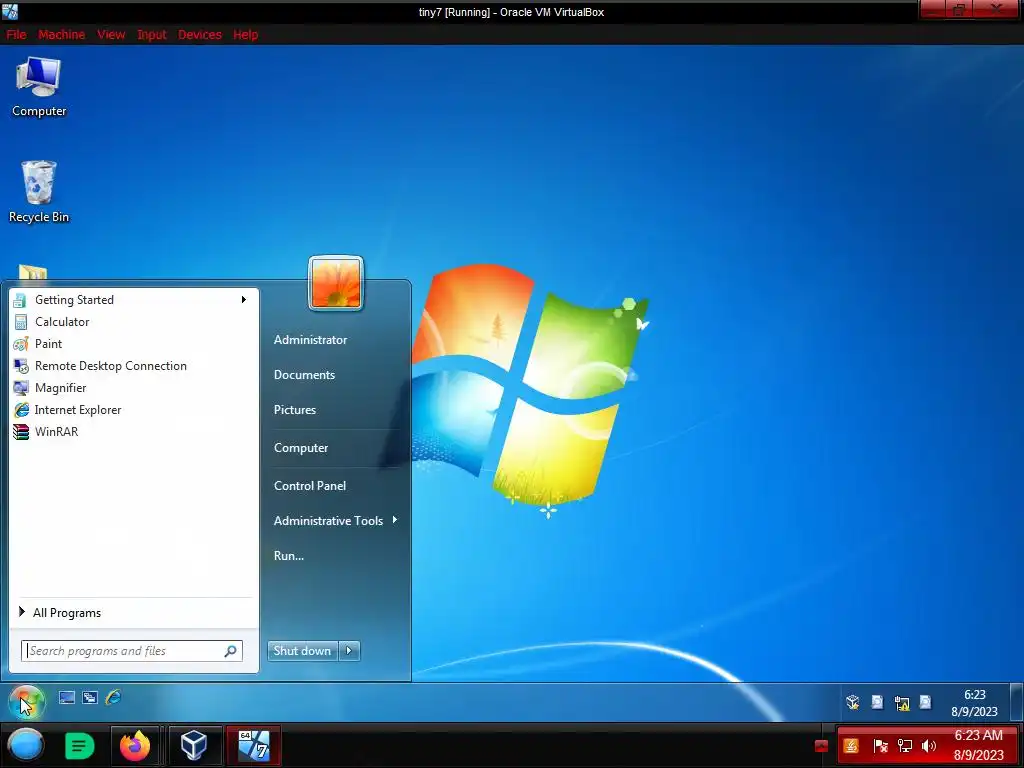1024x768 pixels.
Task: Click the VirtualBox Guest Additions tray icon
Action: tap(852, 703)
